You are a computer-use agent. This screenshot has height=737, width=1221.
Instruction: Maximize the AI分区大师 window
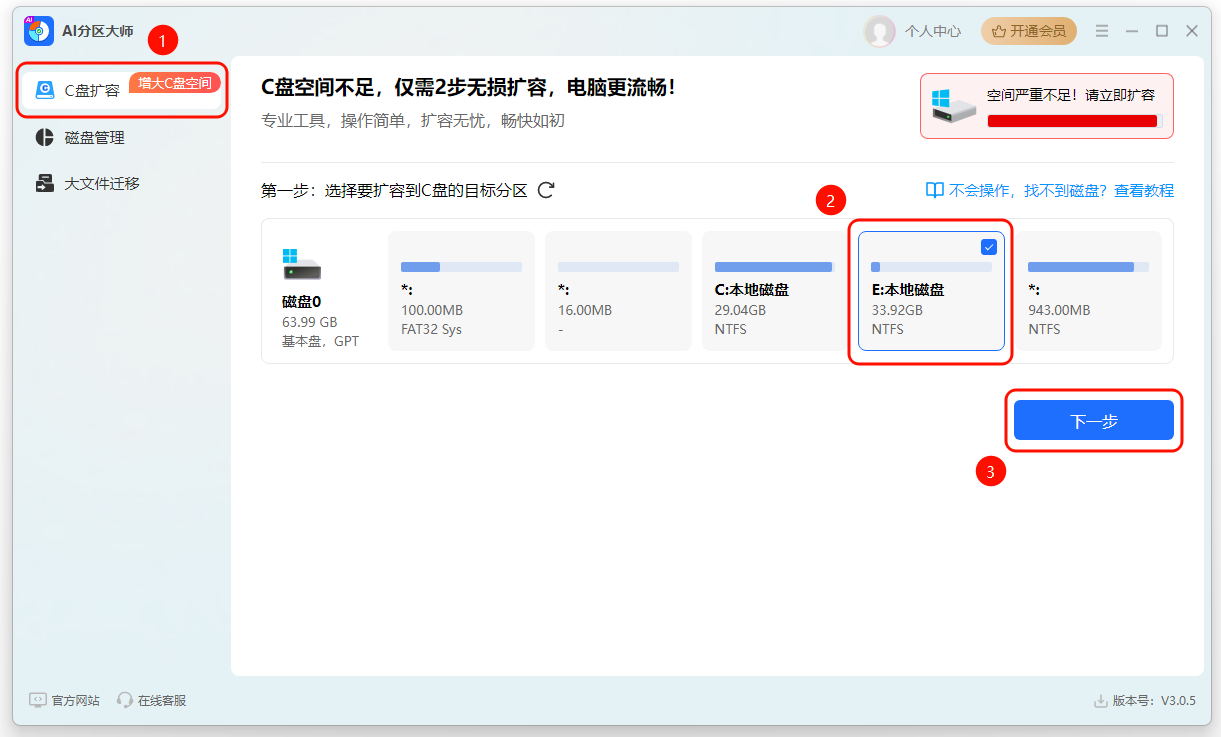[x=1162, y=31]
